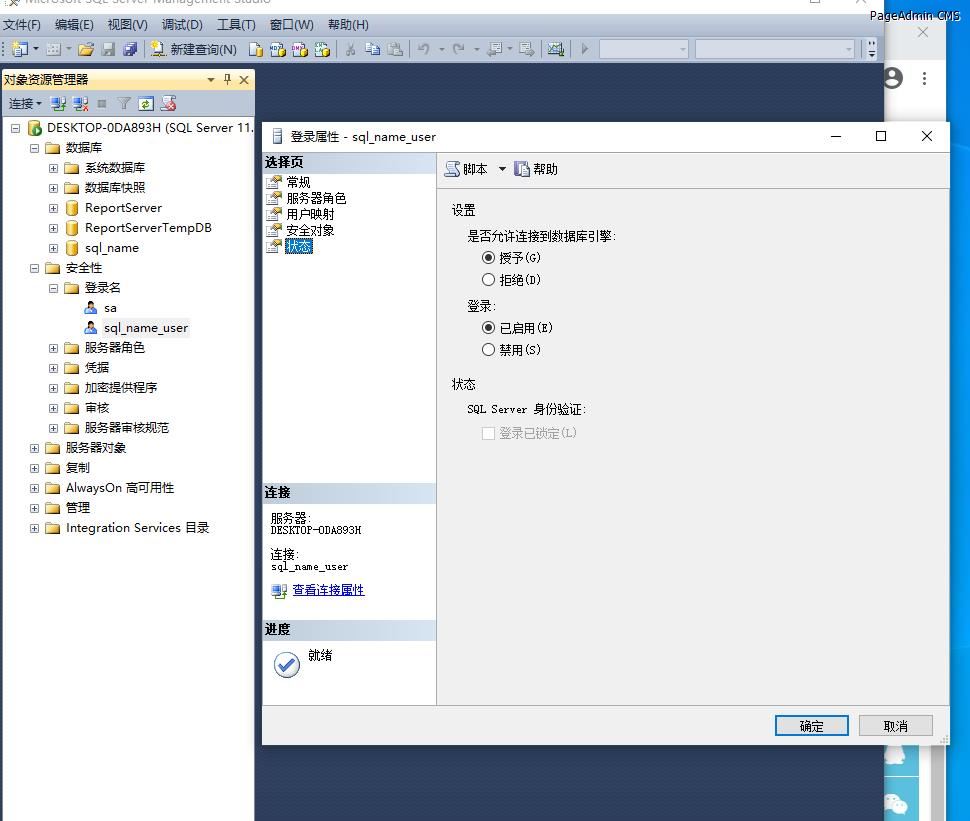This screenshot has height=821, width=970.
Task: Collapse the 登录名 folder node
Action: click(x=53, y=288)
